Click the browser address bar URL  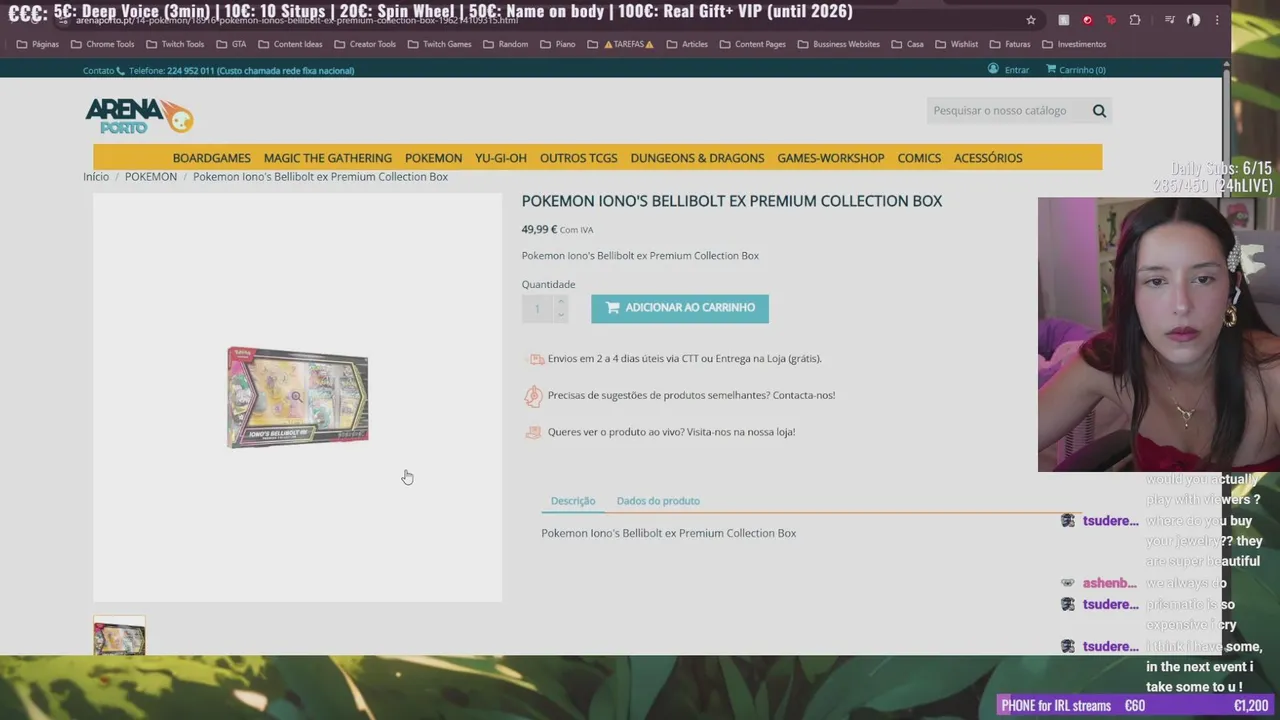297,20
